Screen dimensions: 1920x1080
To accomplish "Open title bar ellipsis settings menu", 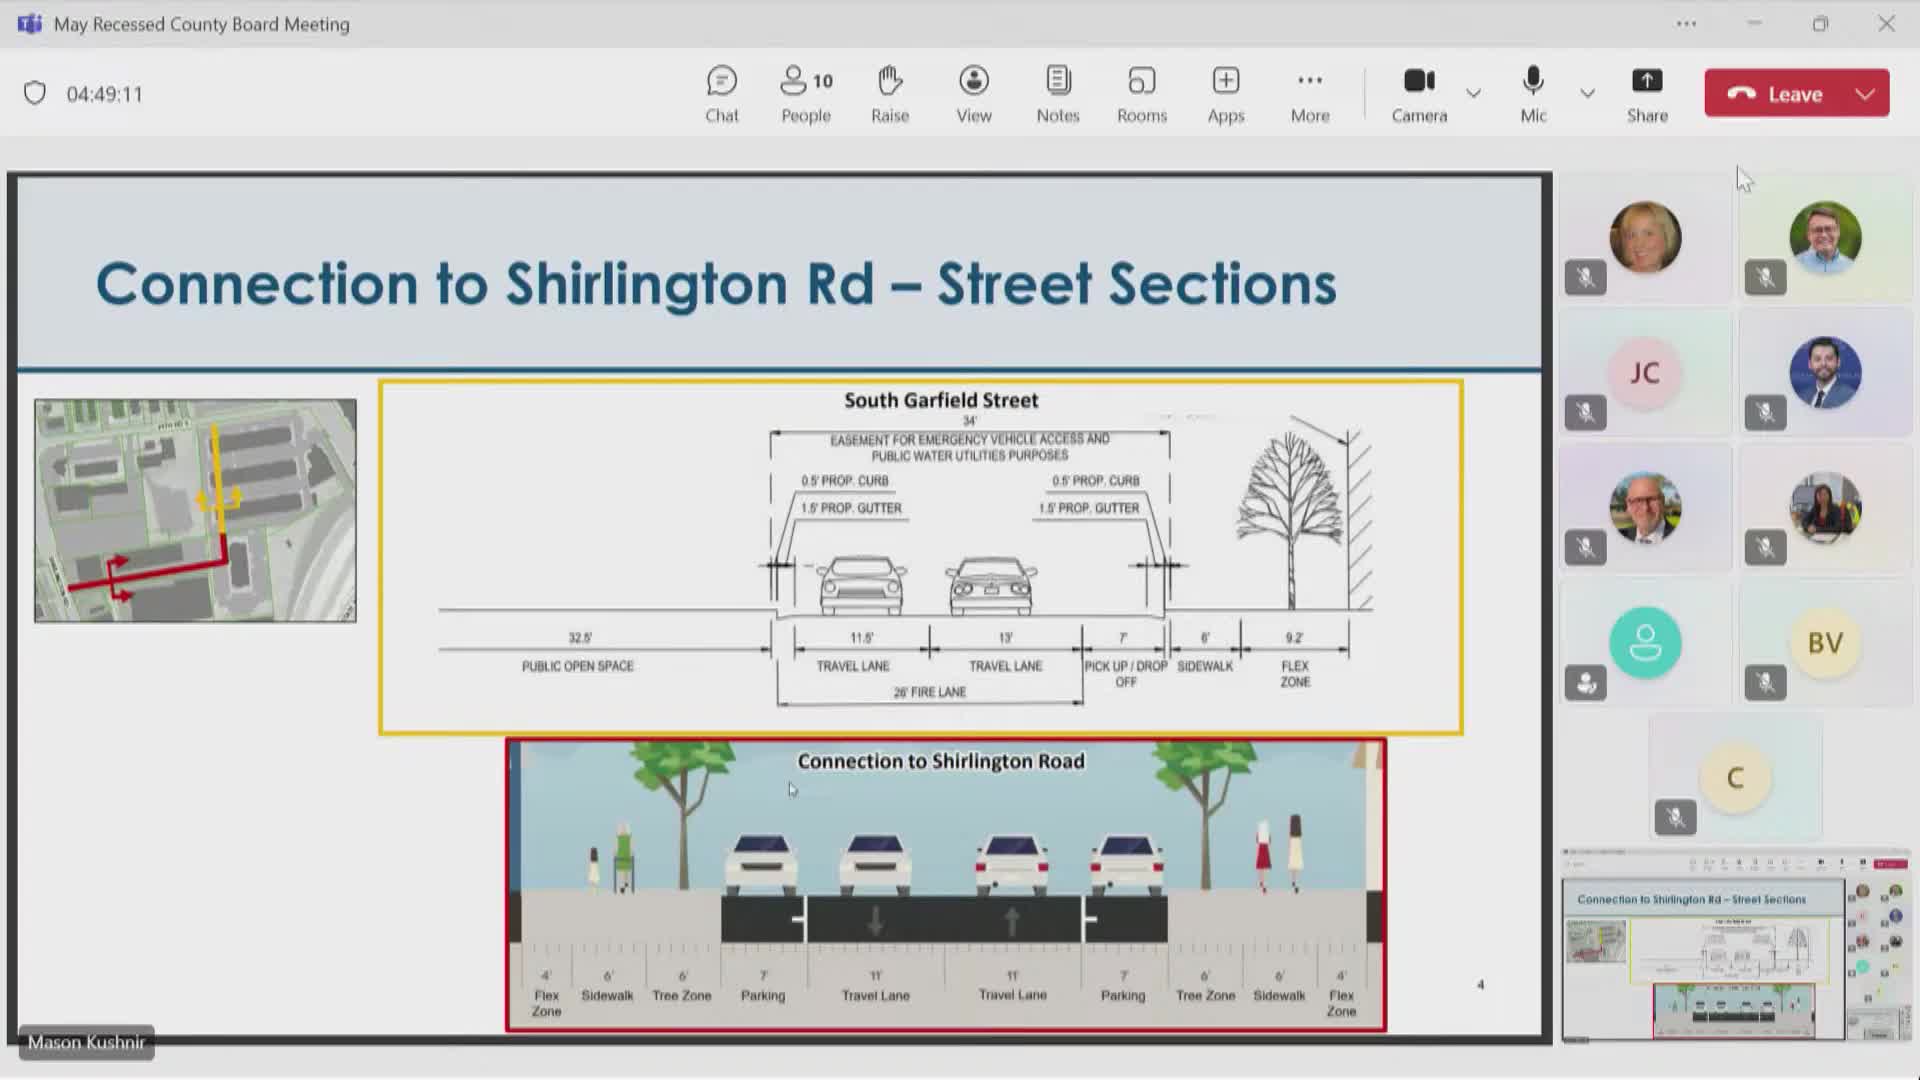I will click(x=1686, y=24).
